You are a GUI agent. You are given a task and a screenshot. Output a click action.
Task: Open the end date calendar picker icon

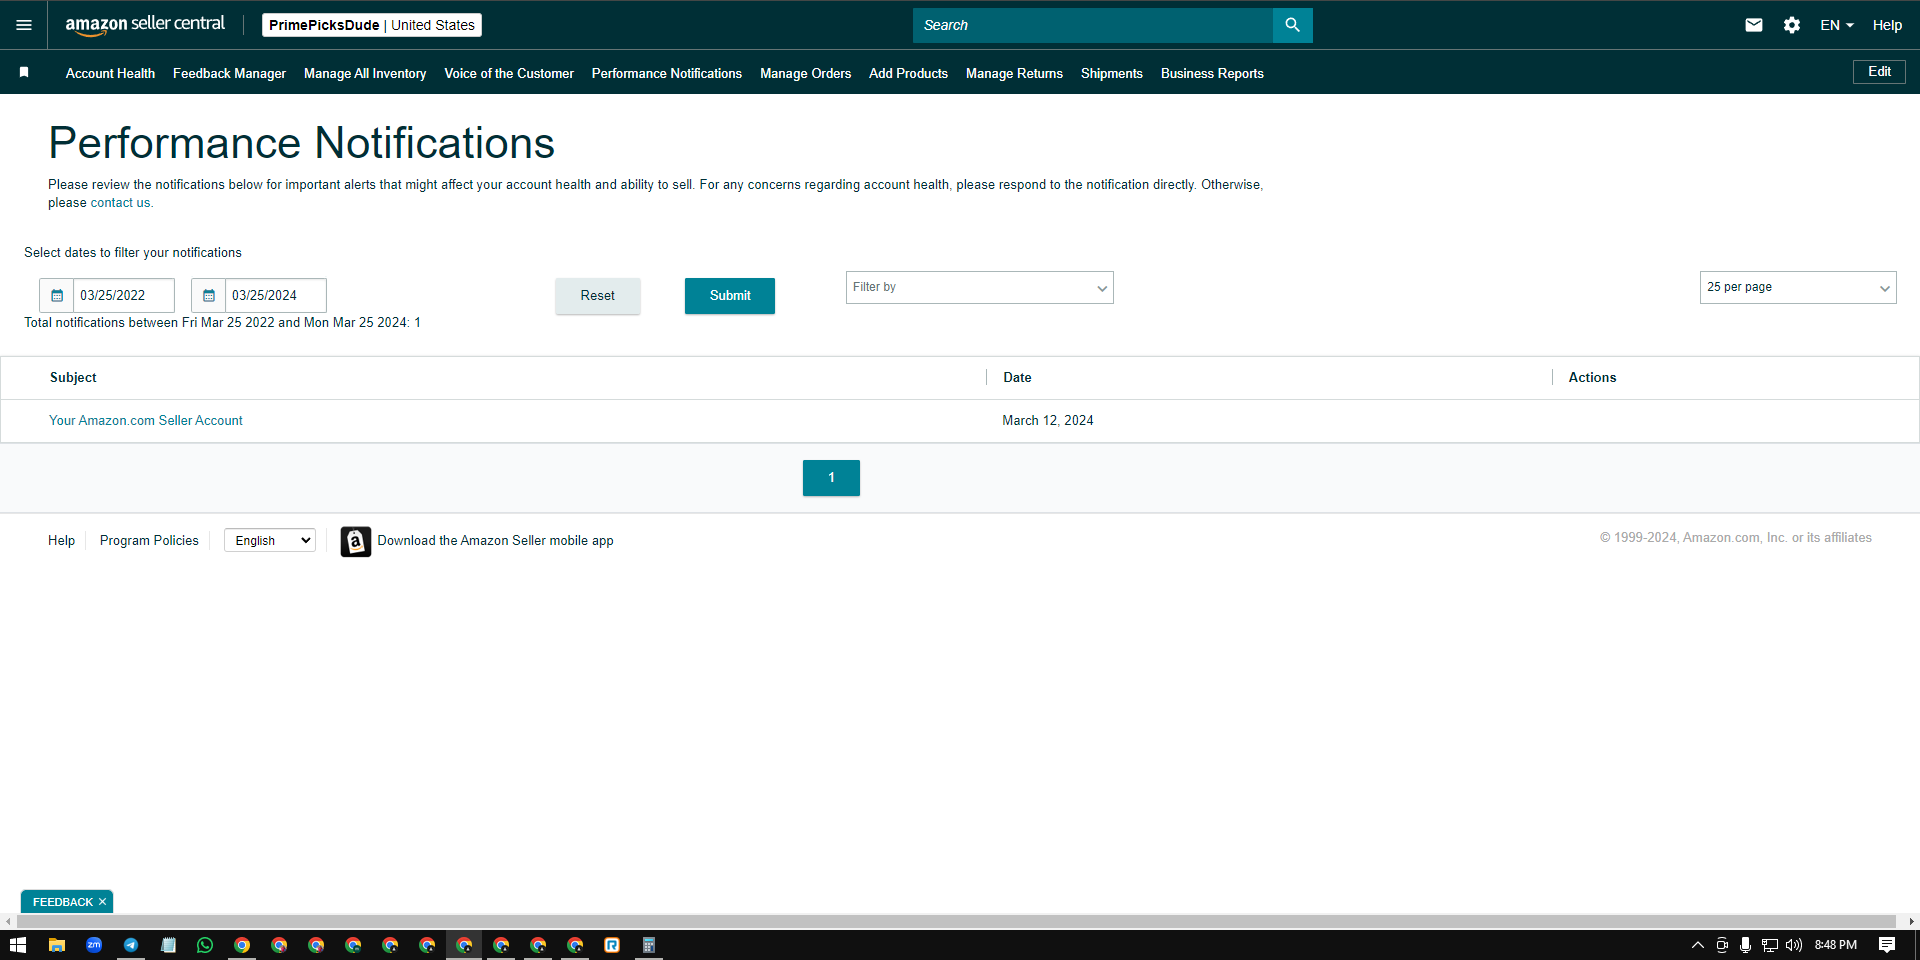point(209,295)
